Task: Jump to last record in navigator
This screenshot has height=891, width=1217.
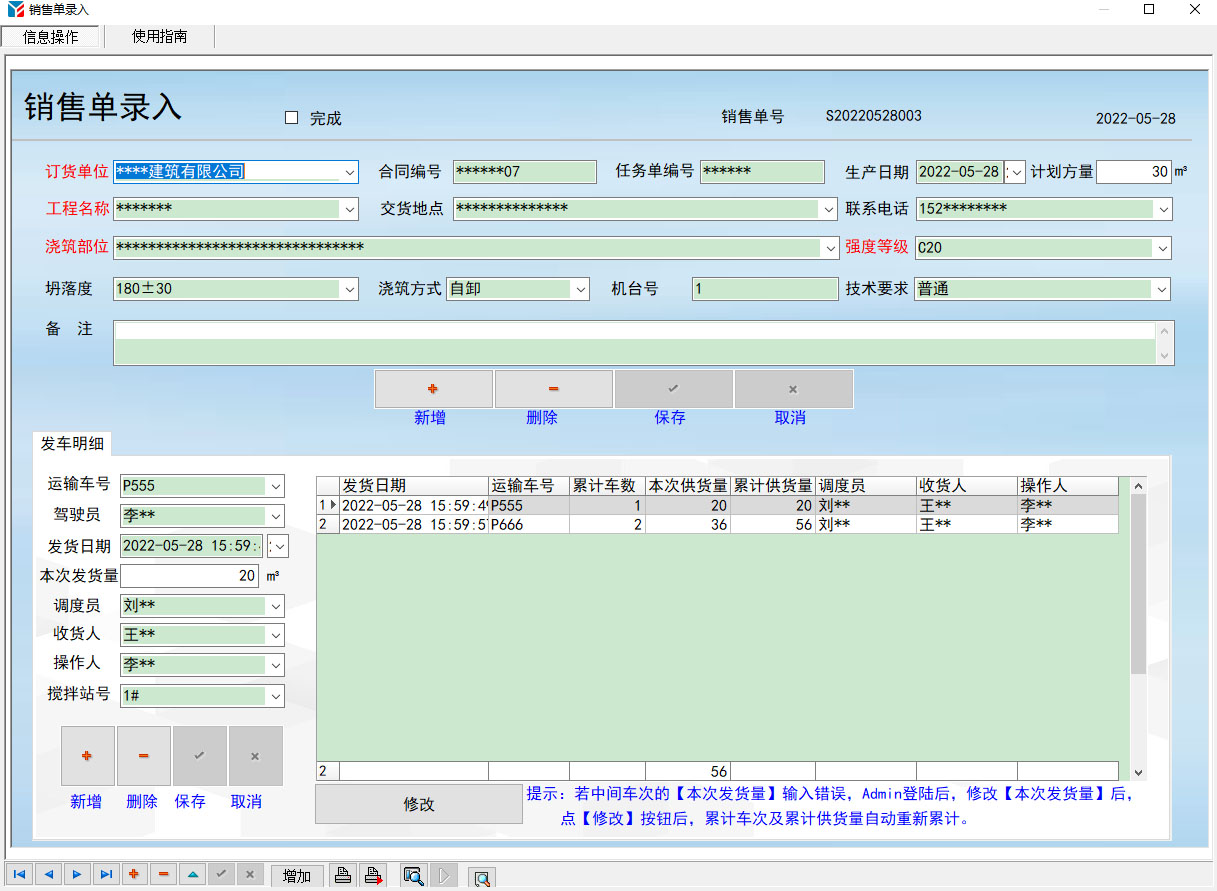Action: [x=106, y=875]
